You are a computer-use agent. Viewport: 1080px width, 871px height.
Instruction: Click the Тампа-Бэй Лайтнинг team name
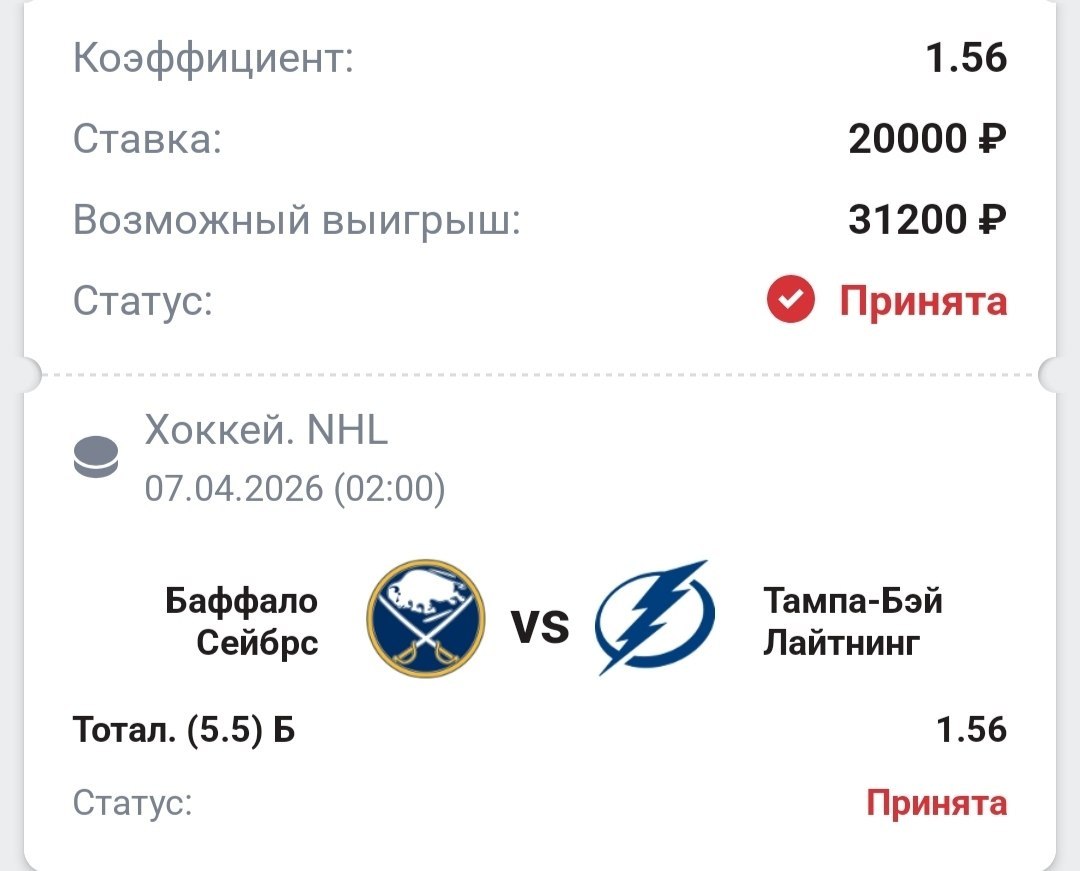853,621
